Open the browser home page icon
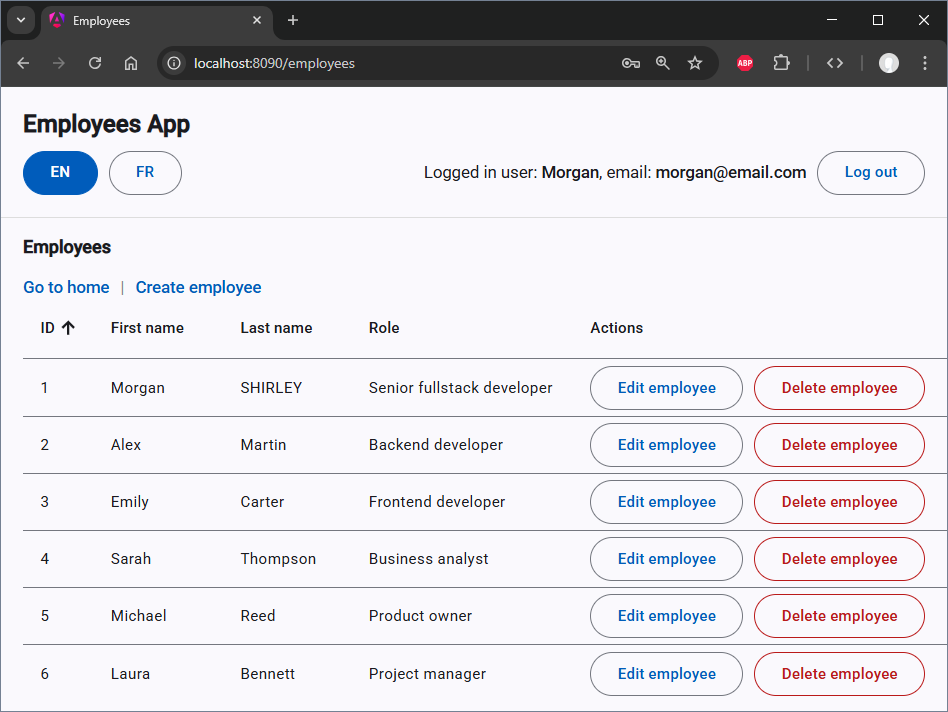The height and width of the screenshot is (712, 948). tap(130, 62)
